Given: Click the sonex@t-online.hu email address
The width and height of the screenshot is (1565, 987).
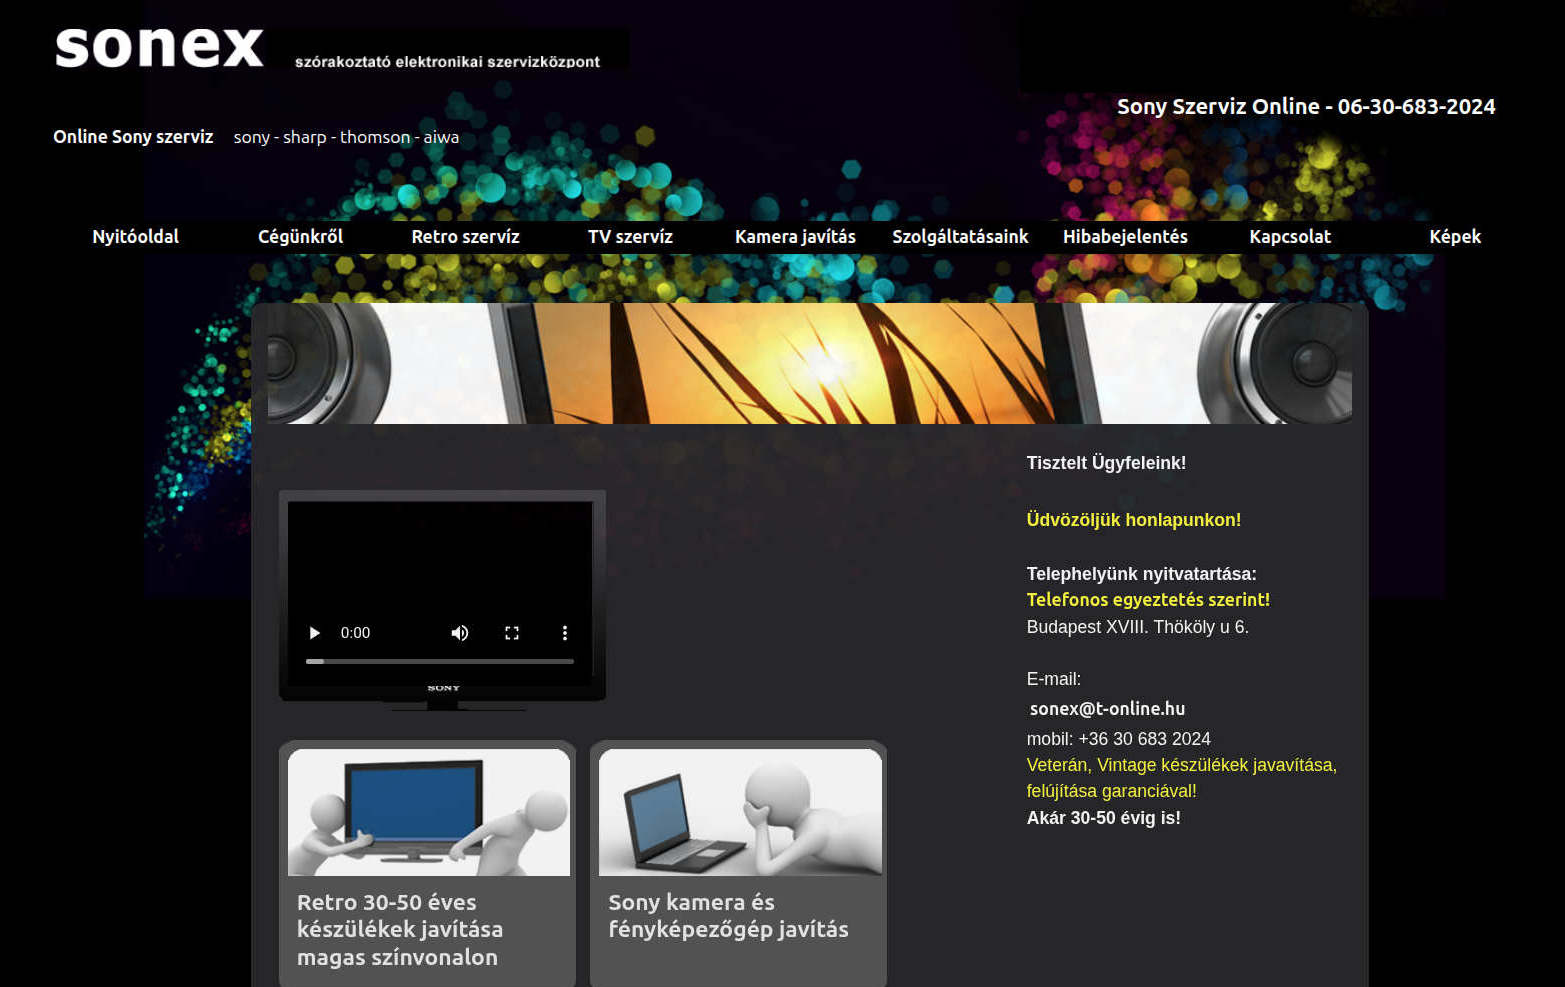Looking at the screenshot, I should (x=1107, y=709).
